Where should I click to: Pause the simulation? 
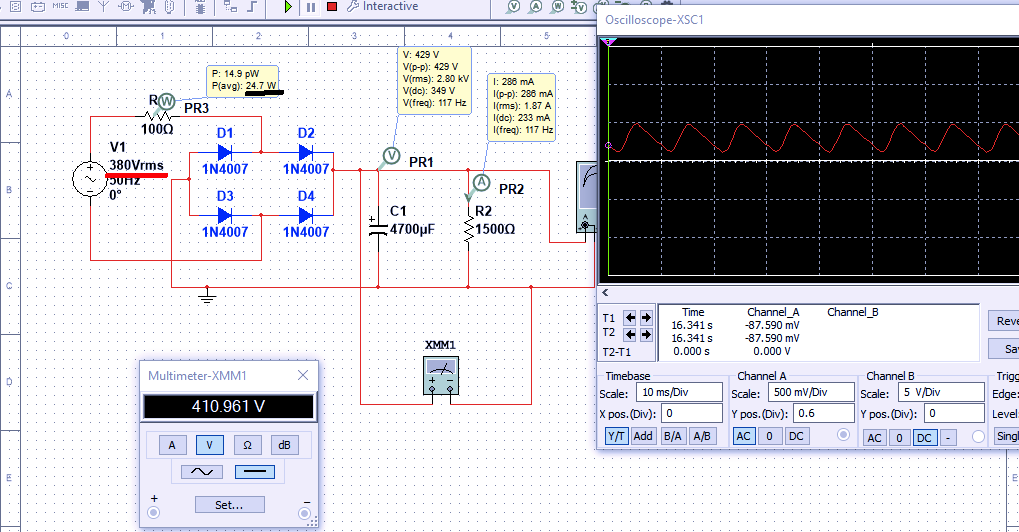[310, 7]
